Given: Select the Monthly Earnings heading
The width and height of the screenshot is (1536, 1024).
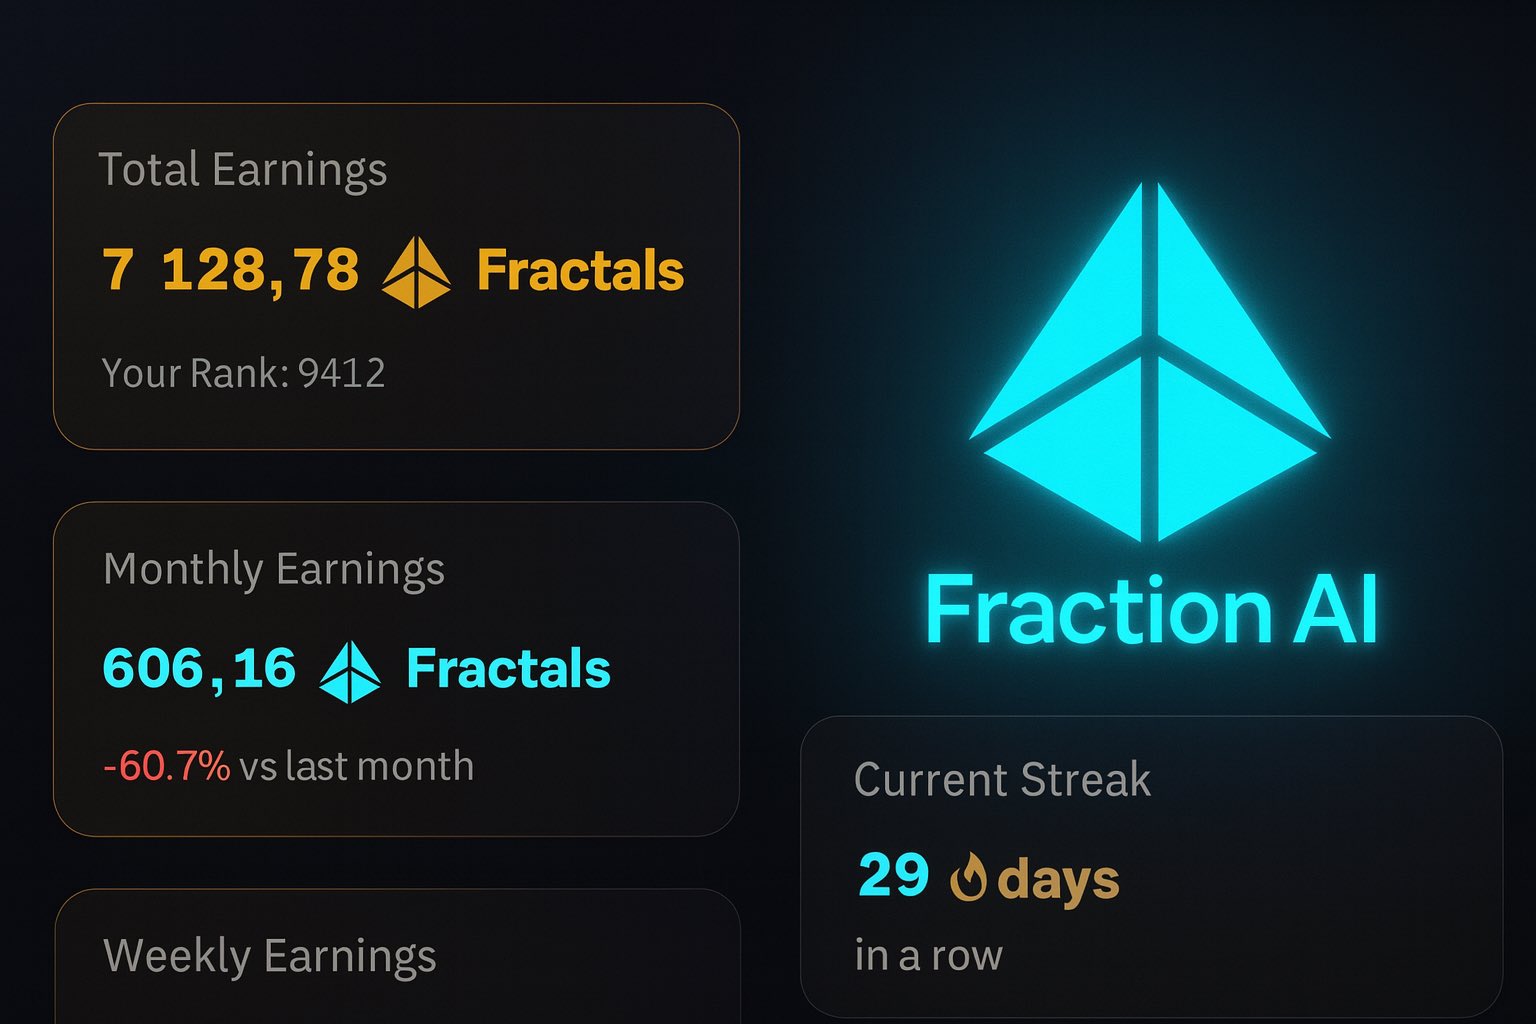Looking at the screenshot, I should coord(276,567).
